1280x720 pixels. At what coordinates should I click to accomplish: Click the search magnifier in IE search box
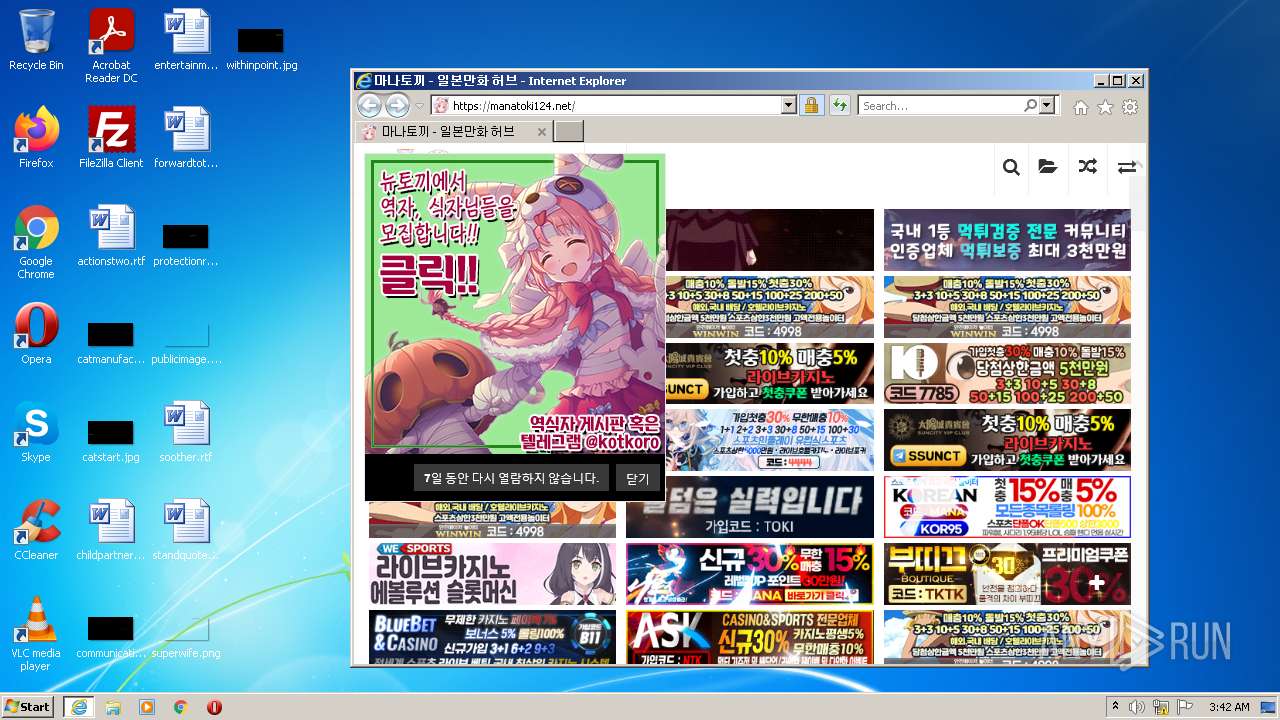click(x=1030, y=106)
